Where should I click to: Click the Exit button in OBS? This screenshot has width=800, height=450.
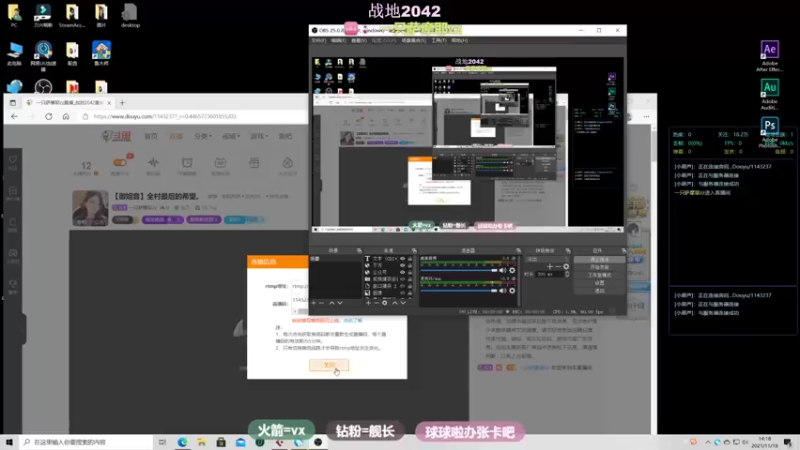click(599, 290)
